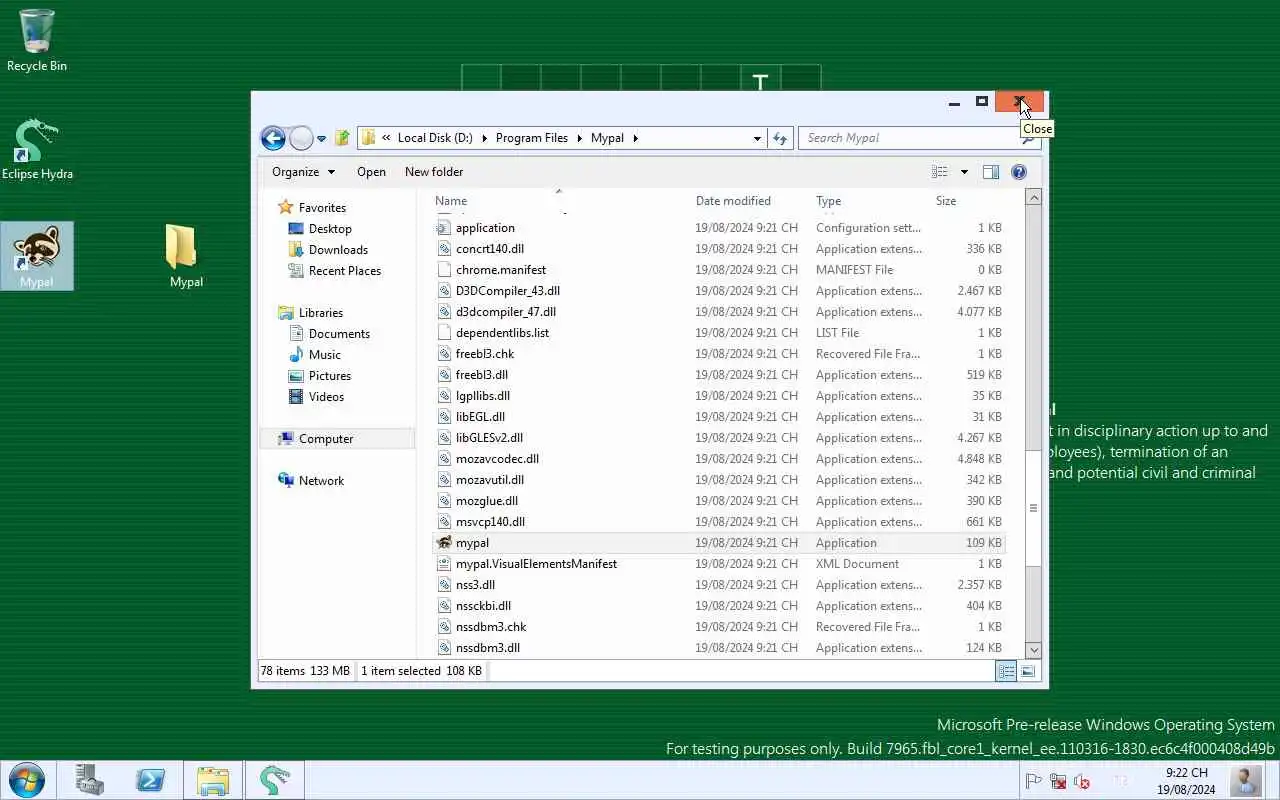
Task: Click the Action Center flag tray icon
Action: pos(1033,782)
